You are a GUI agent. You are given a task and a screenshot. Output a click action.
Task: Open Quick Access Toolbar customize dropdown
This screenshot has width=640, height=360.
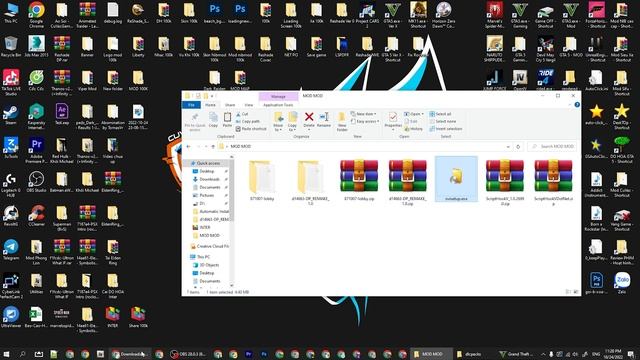coord(212,96)
